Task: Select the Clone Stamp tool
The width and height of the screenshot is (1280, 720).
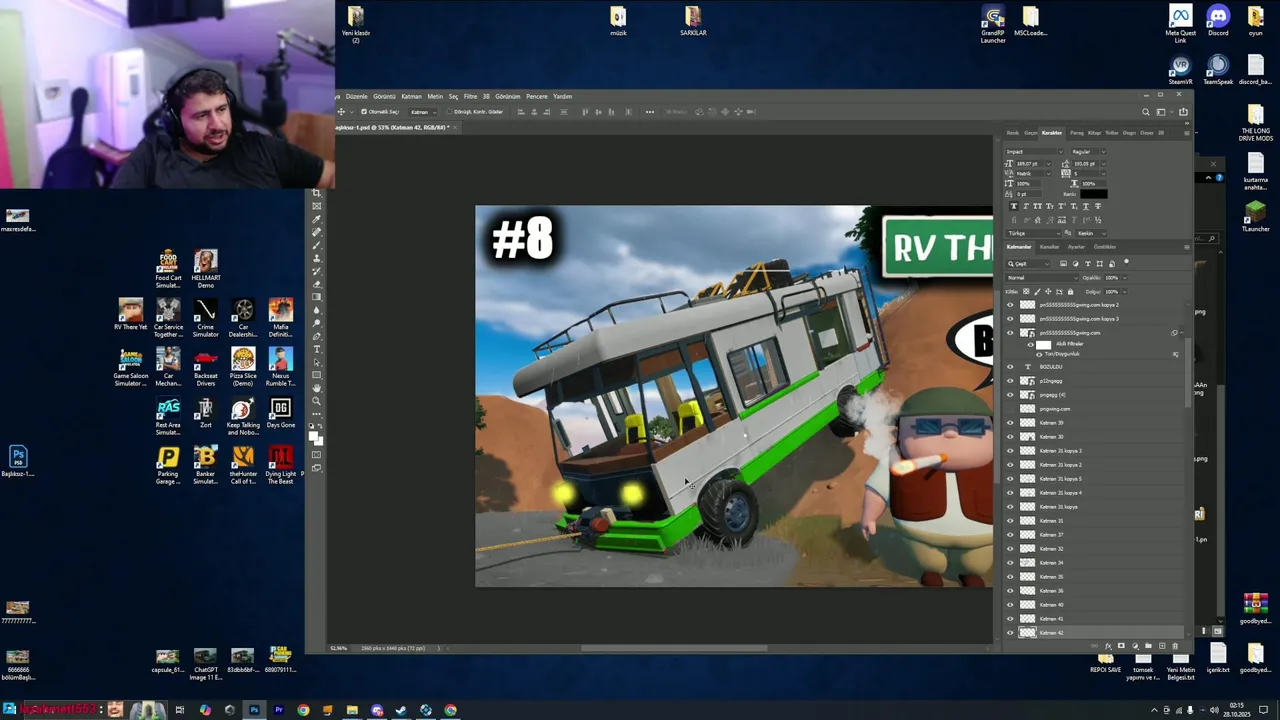Action: [x=317, y=259]
